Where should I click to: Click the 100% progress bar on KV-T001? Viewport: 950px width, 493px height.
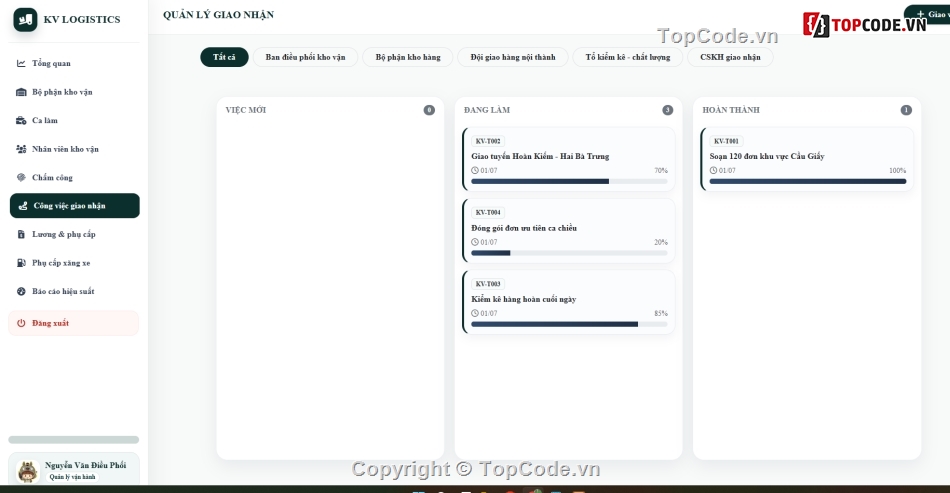(x=808, y=181)
